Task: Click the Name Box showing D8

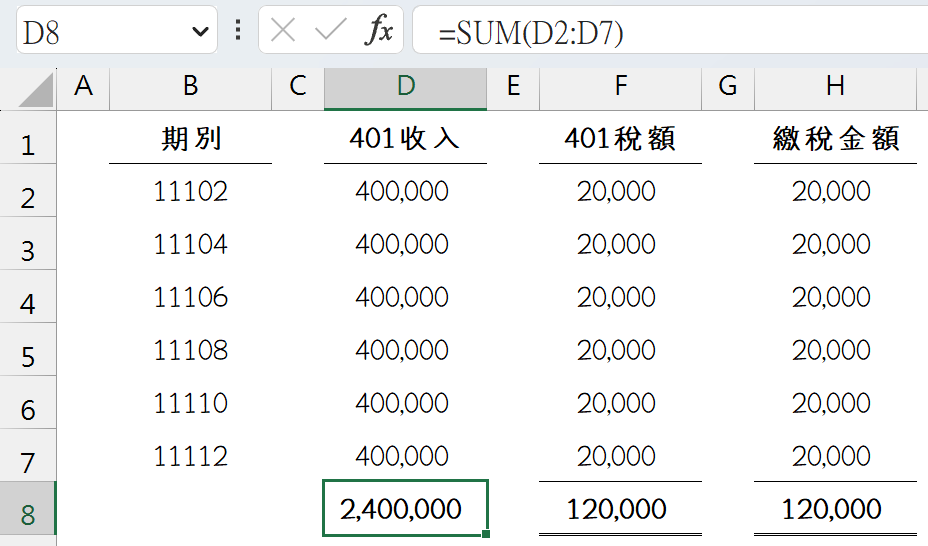Action: (x=116, y=31)
